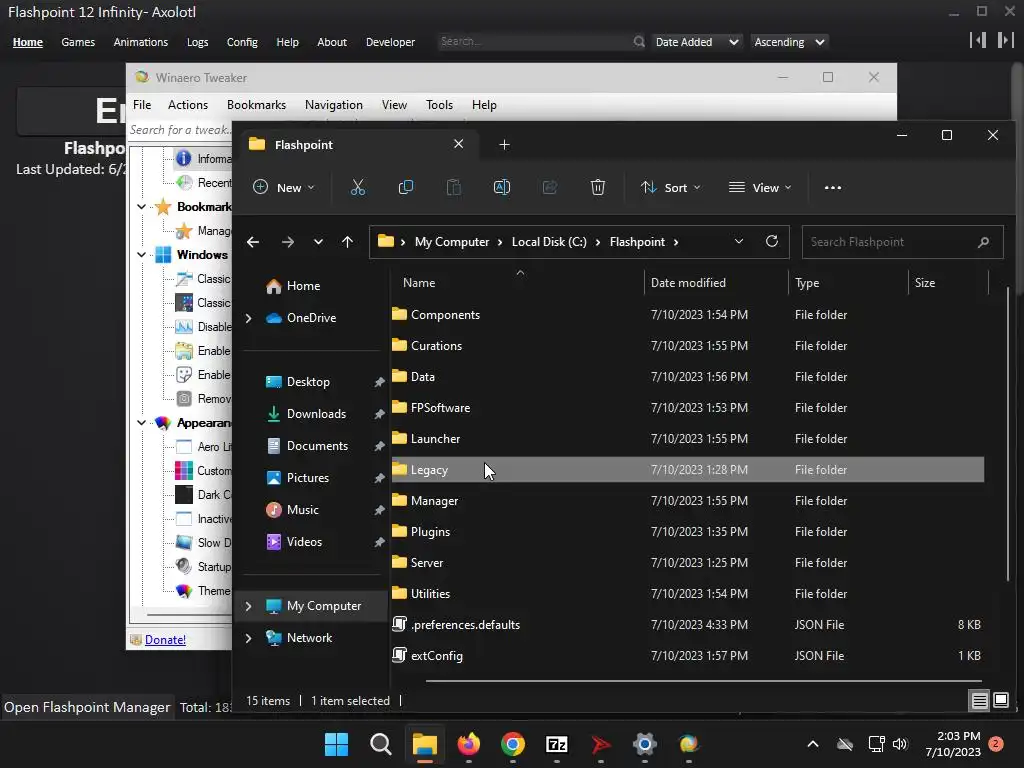Open recent locations dropdown arrow
The image size is (1024, 768).
pos(318,242)
